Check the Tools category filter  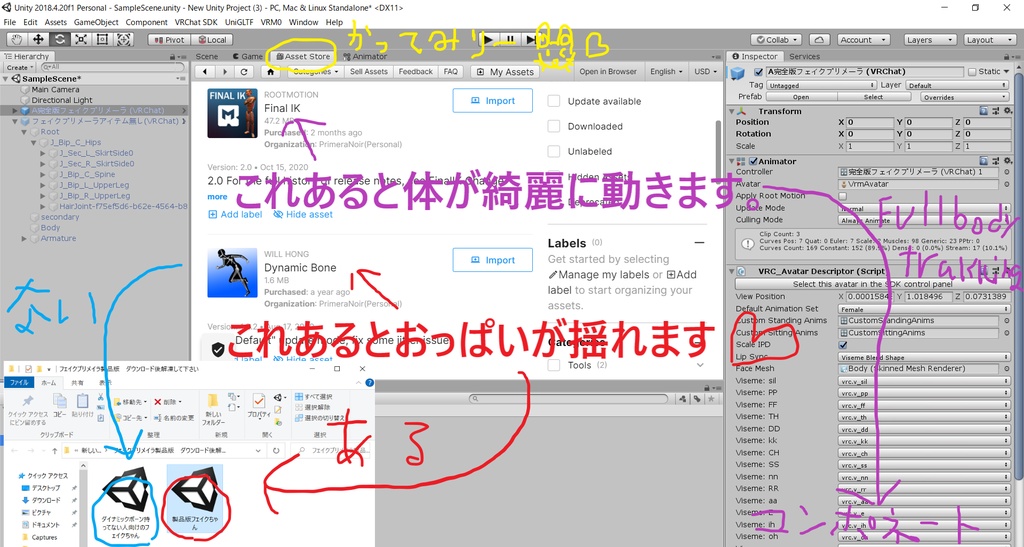click(x=554, y=365)
